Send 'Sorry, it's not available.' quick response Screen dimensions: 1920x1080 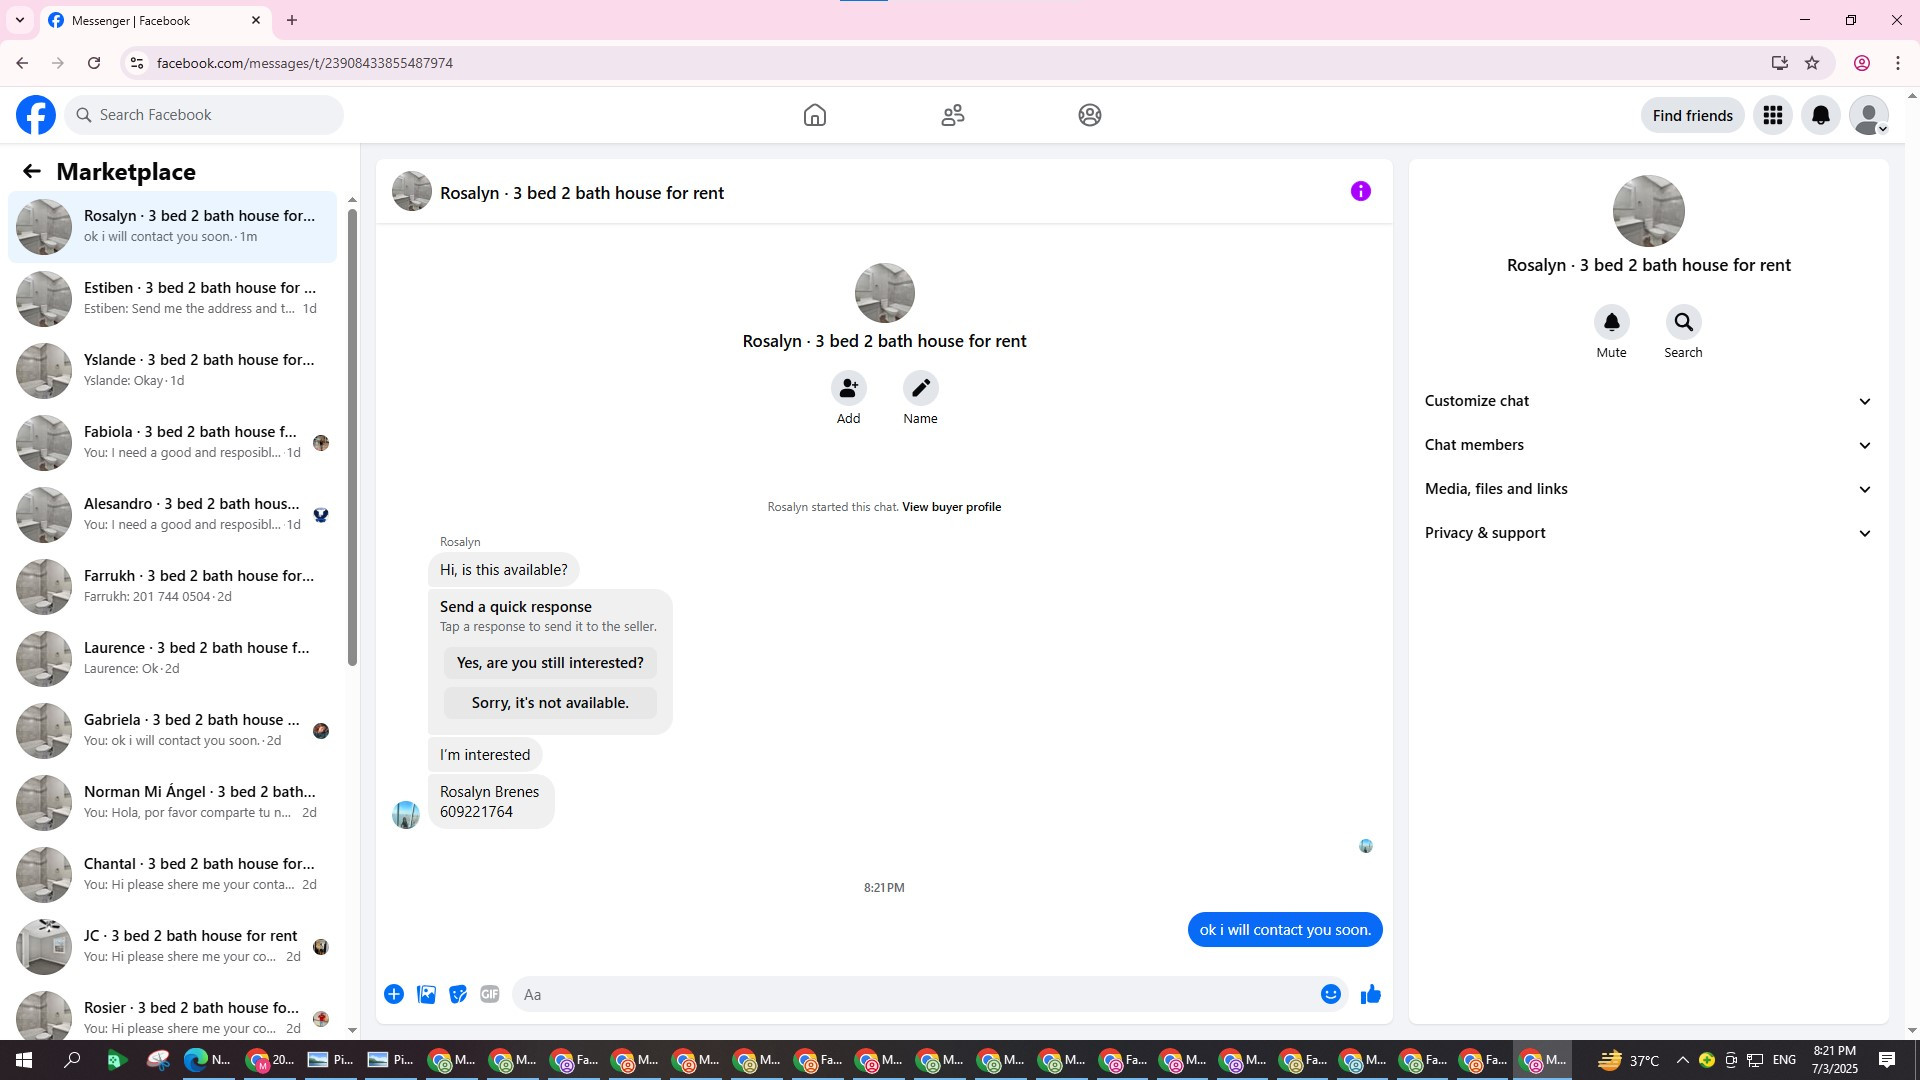click(x=550, y=703)
